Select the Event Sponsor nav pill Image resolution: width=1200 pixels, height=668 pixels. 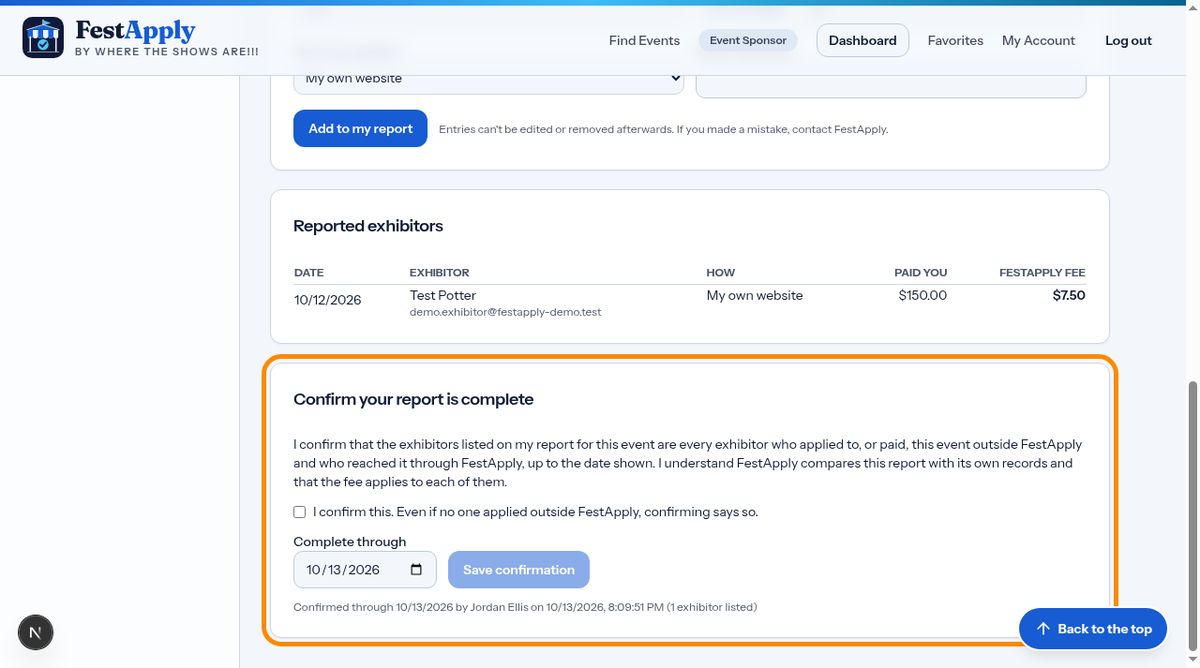tap(748, 41)
